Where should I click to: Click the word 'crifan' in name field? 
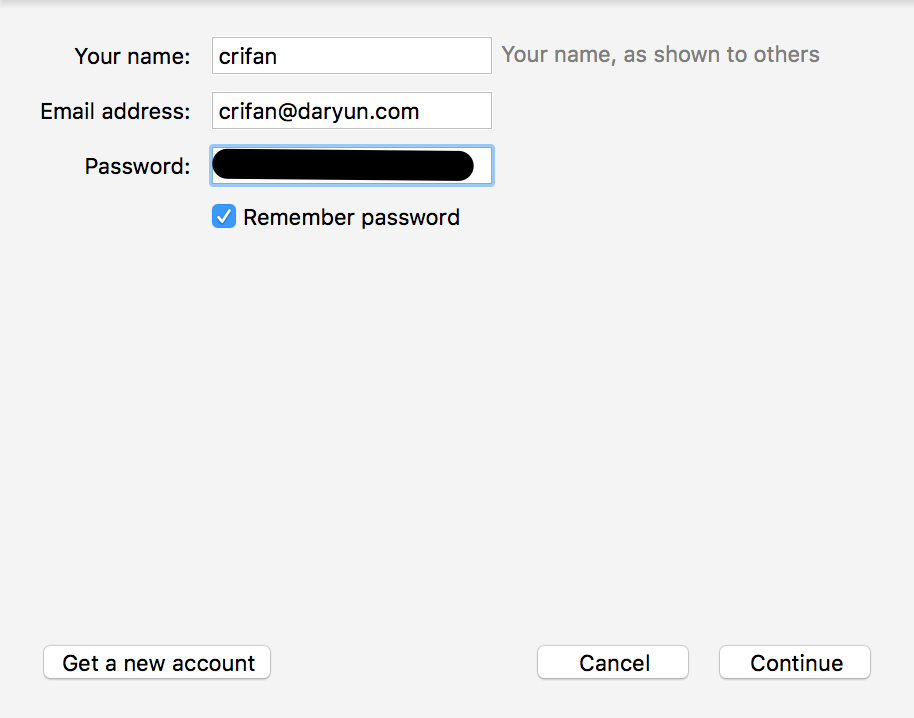[248, 57]
